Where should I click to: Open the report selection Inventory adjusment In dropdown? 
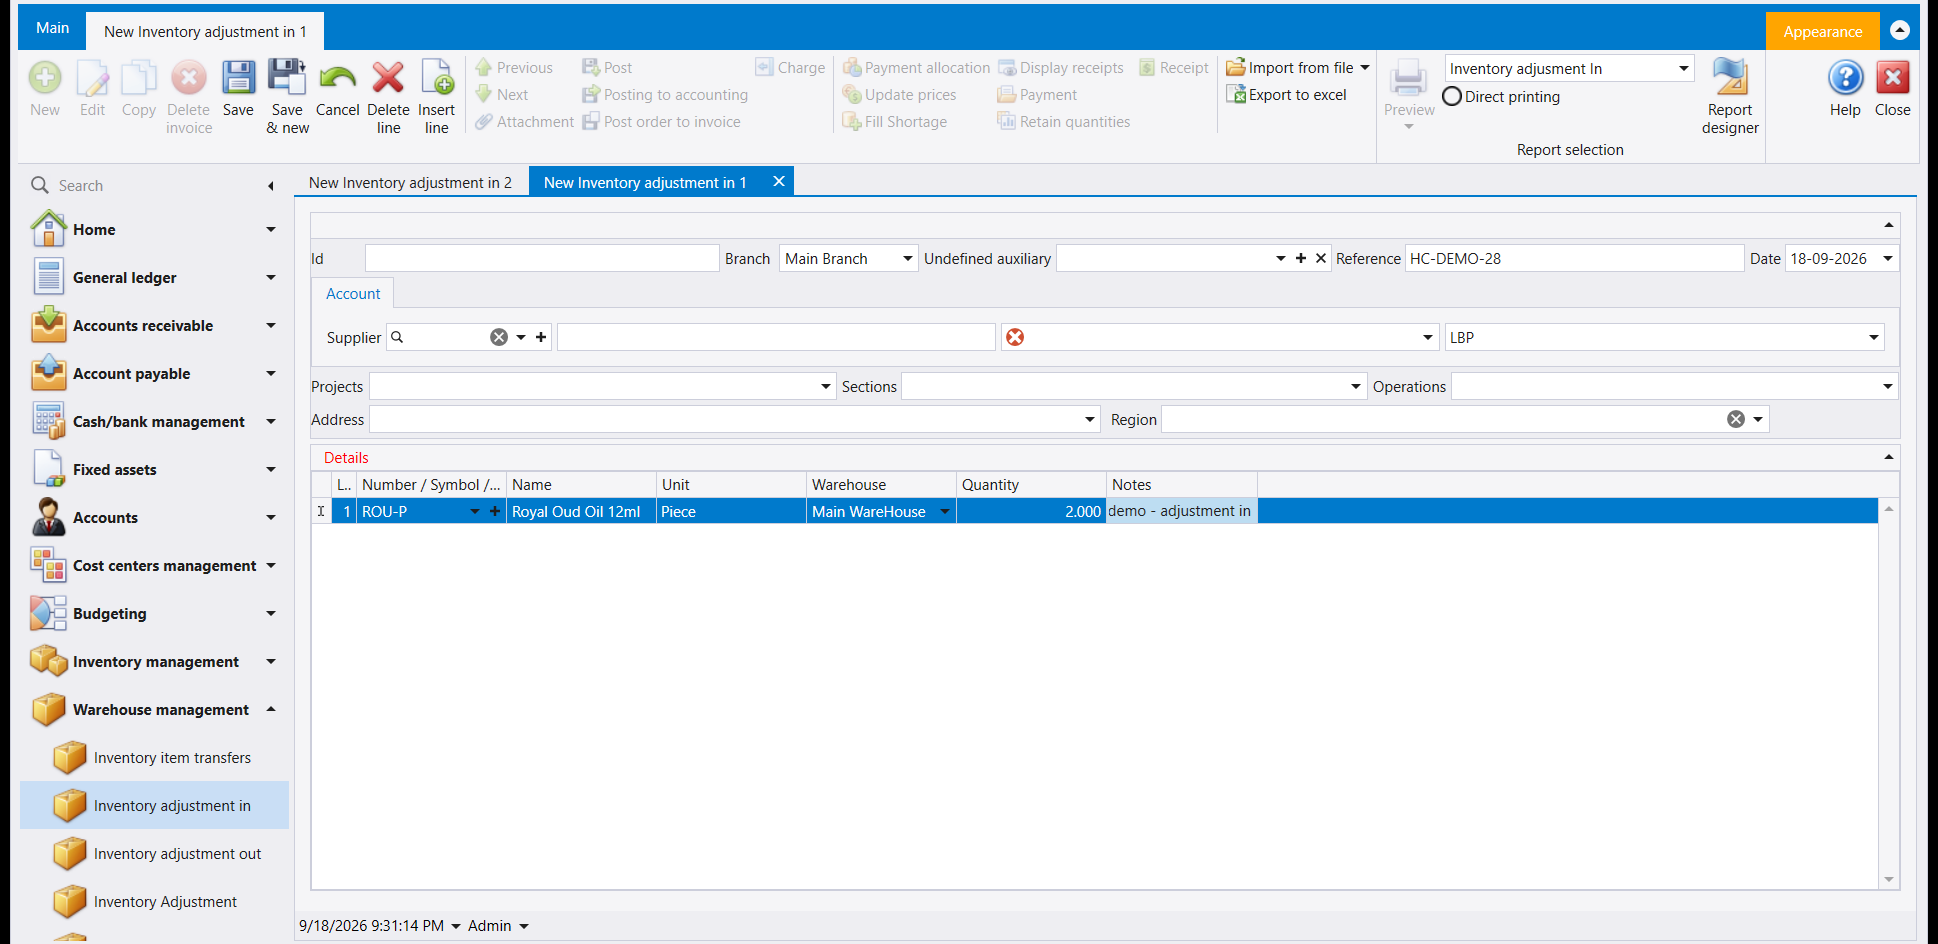[x=1684, y=68]
